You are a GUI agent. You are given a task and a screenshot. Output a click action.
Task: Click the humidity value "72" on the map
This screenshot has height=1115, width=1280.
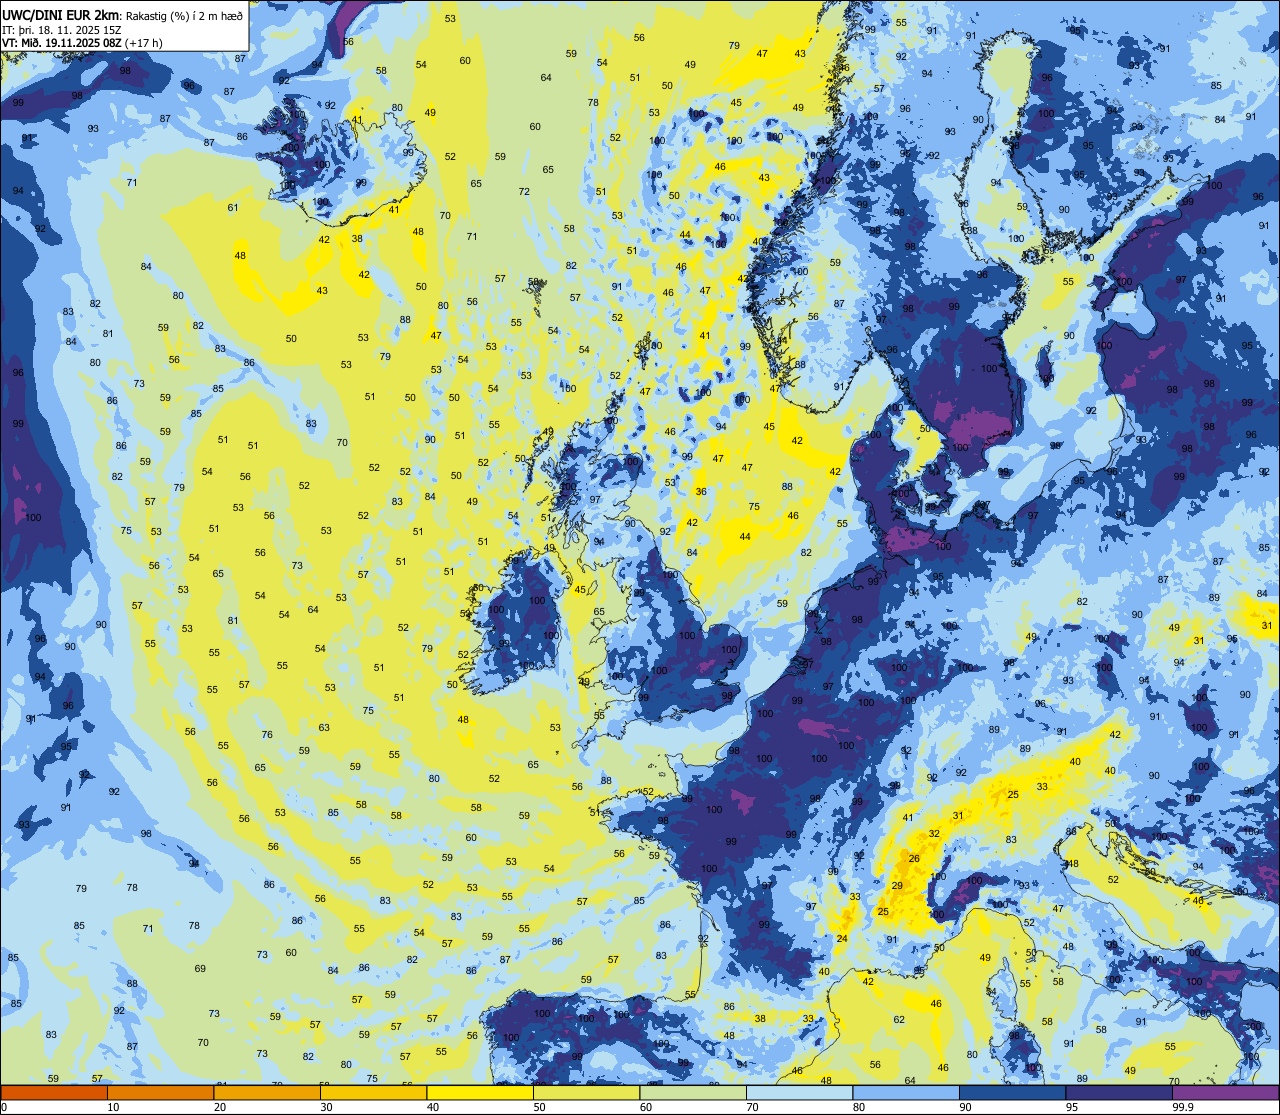[524, 192]
